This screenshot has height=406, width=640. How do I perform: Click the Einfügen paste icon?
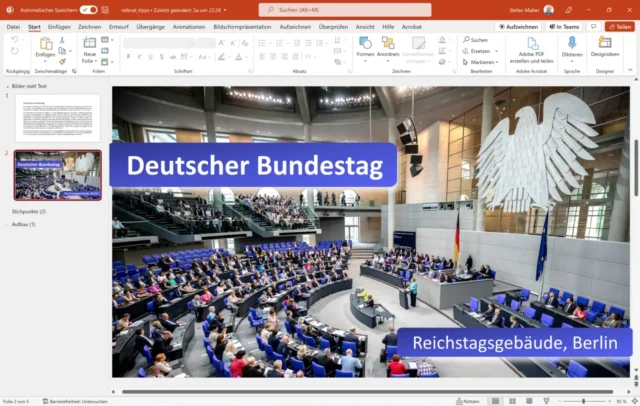(x=46, y=47)
